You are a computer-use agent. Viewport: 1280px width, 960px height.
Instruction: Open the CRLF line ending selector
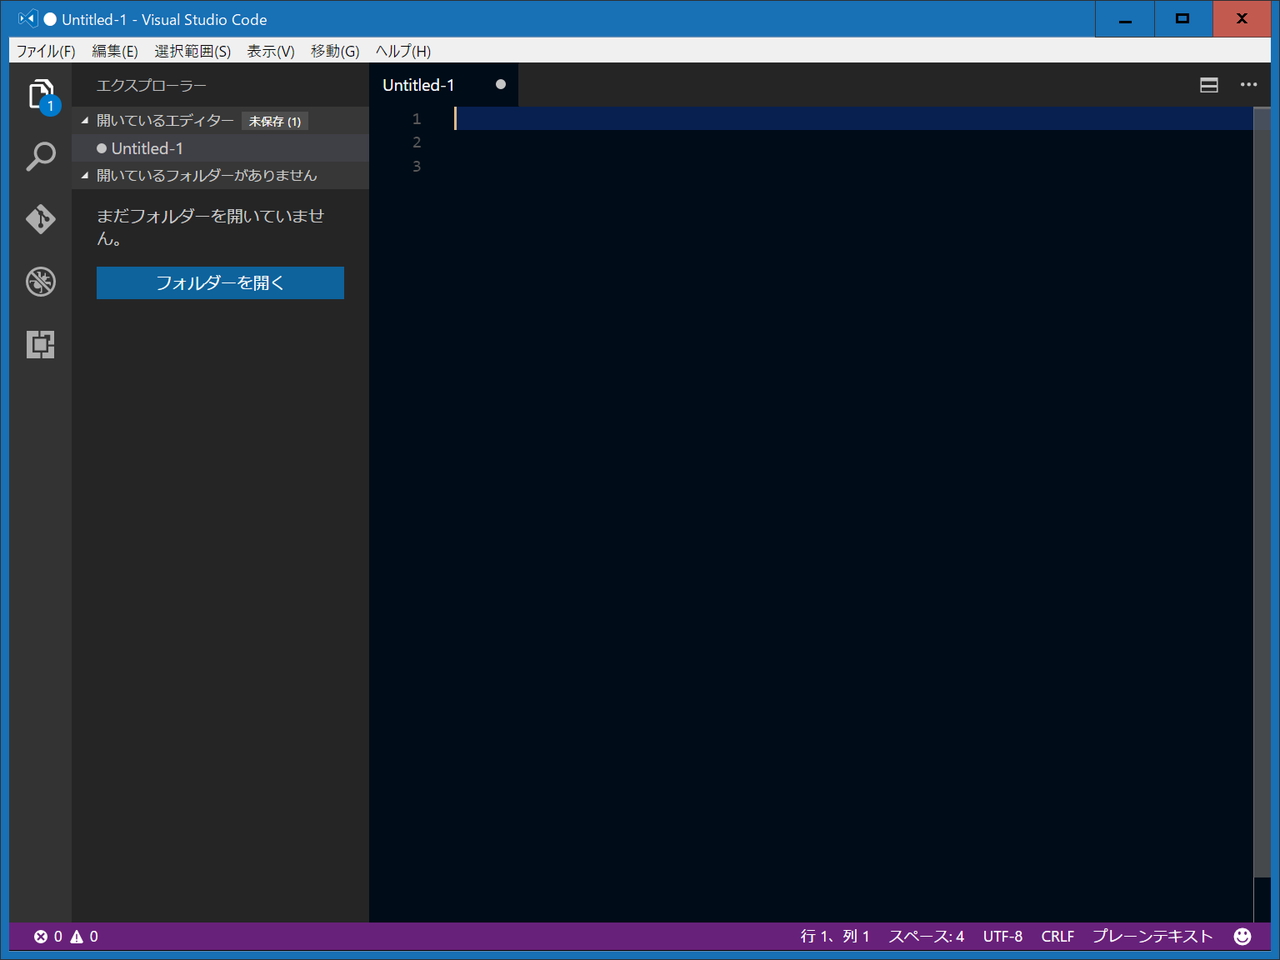point(1058,936)
